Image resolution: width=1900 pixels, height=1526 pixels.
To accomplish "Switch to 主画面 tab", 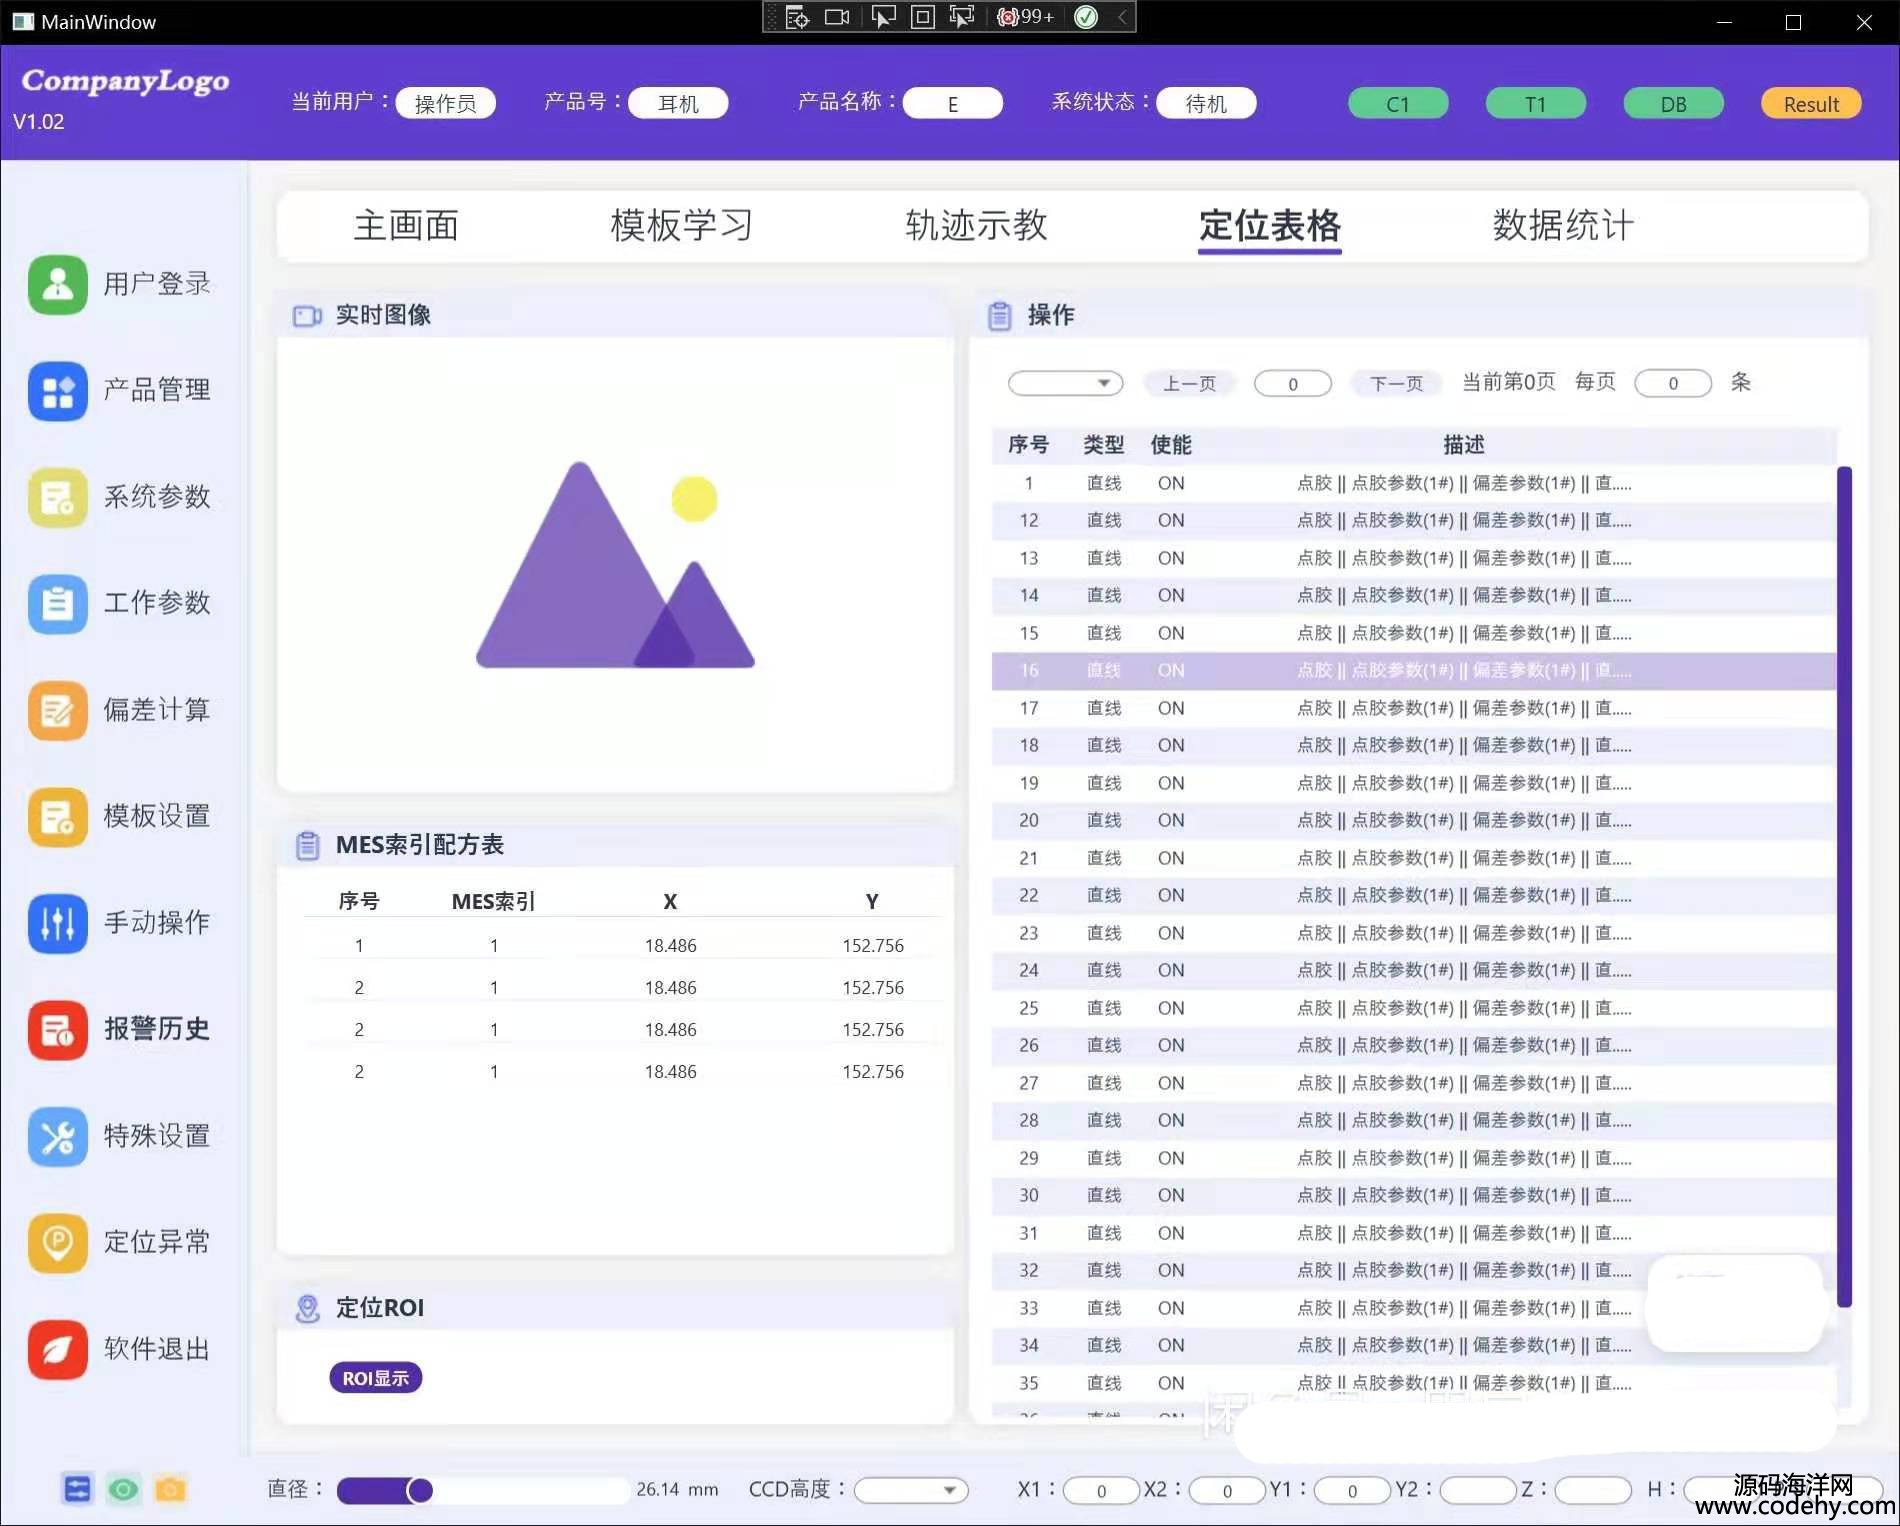I will coord(406,225).
